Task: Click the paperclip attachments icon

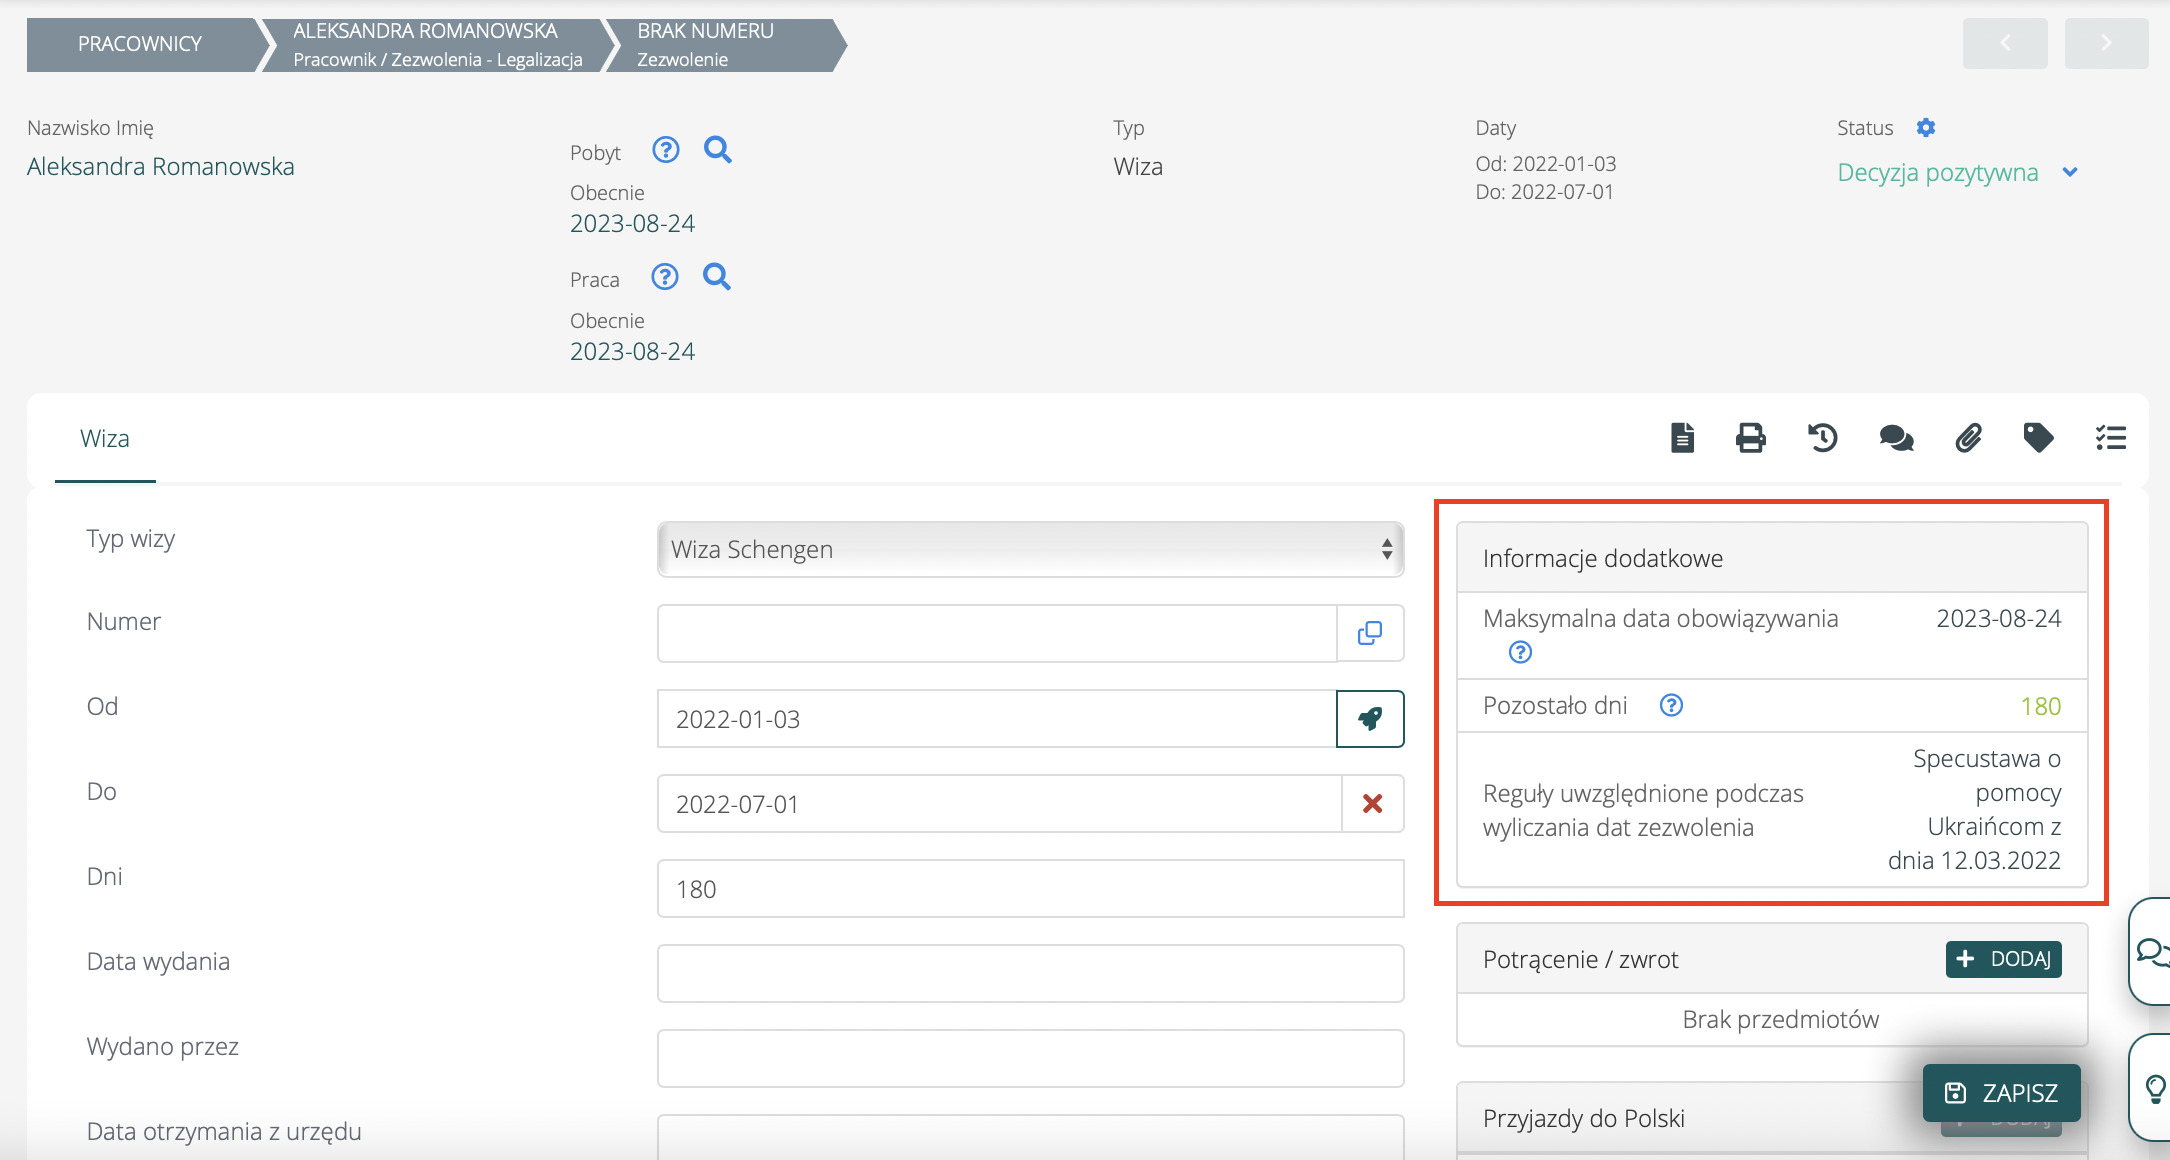Action: tap(1968, 438)
